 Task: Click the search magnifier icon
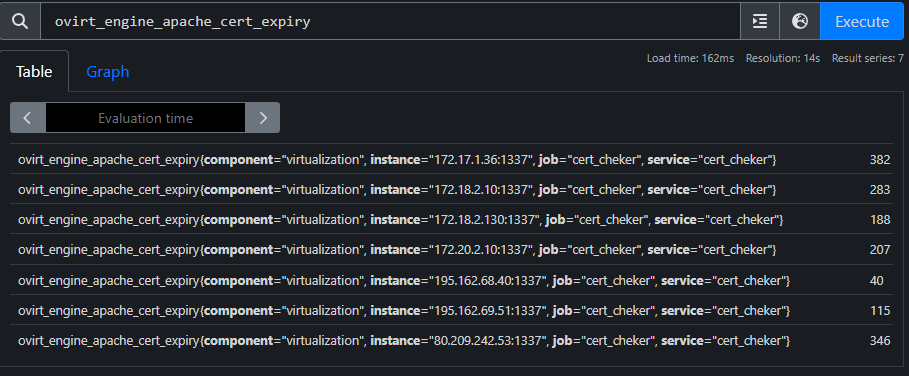click(20, 21)
